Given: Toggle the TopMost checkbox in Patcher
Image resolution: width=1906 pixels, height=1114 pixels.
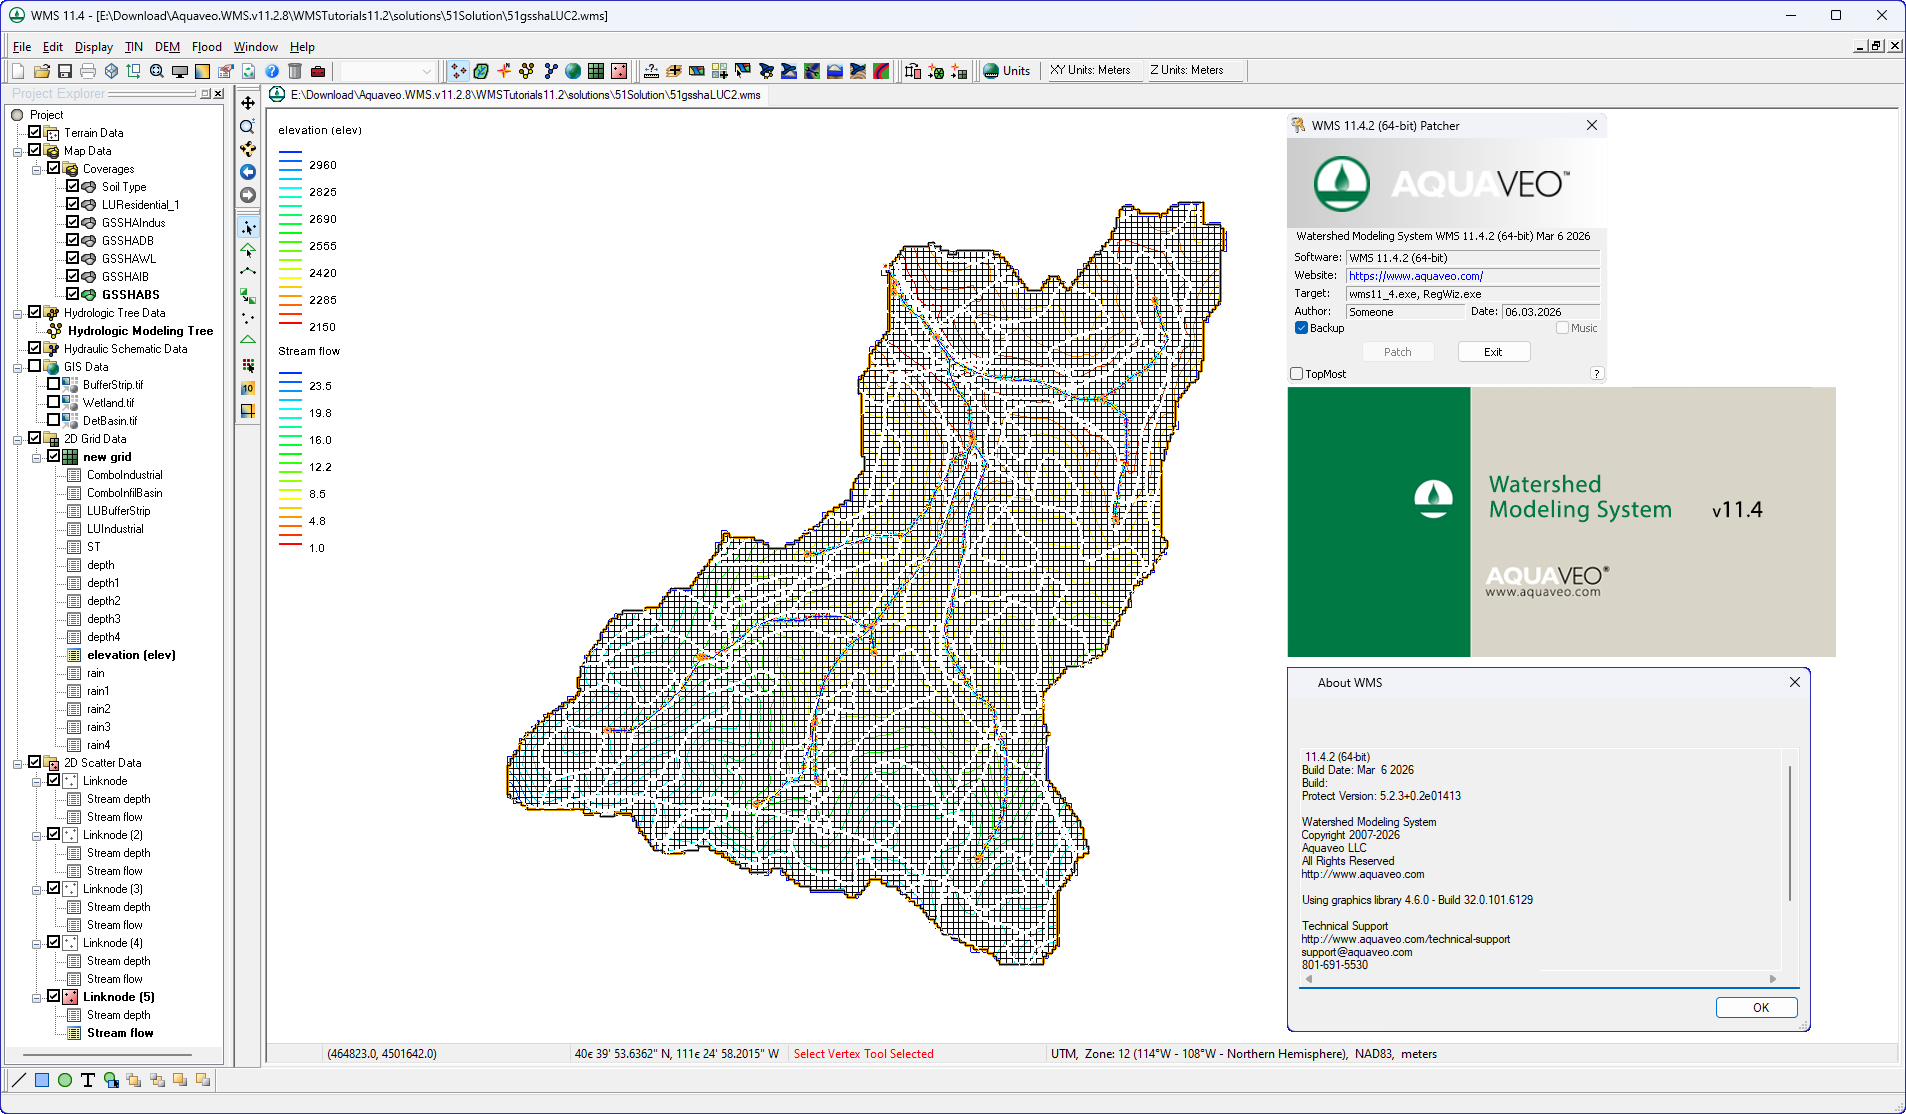Looking at the screenshot, I should [1297, 374].
